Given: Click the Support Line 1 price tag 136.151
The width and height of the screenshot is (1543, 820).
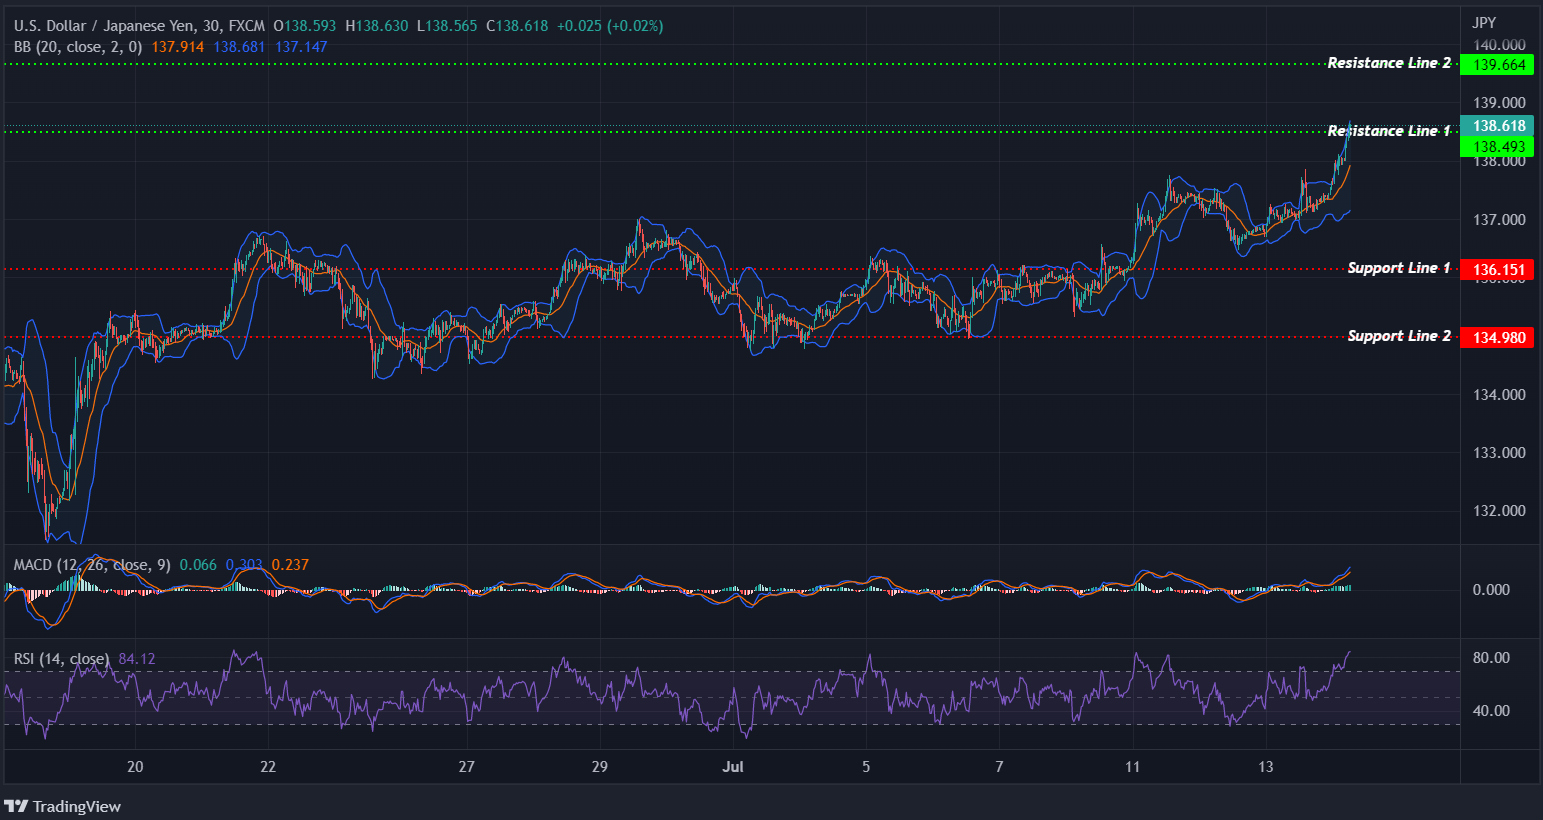Looking at the screenshot, I should (x=1497, y=269).
